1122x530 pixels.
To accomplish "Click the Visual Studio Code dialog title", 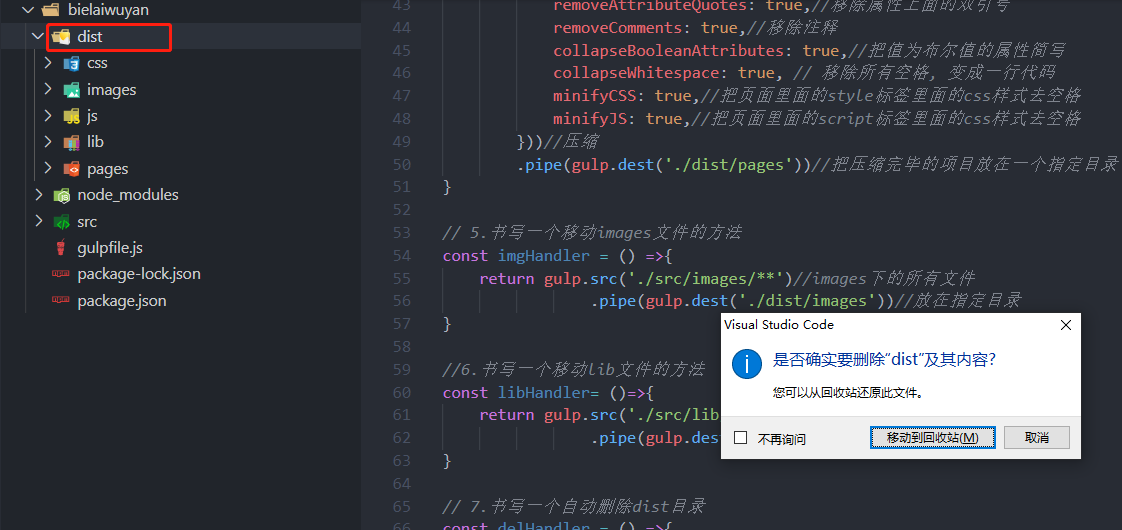I will pyautogui.click(x=779, y=325).
